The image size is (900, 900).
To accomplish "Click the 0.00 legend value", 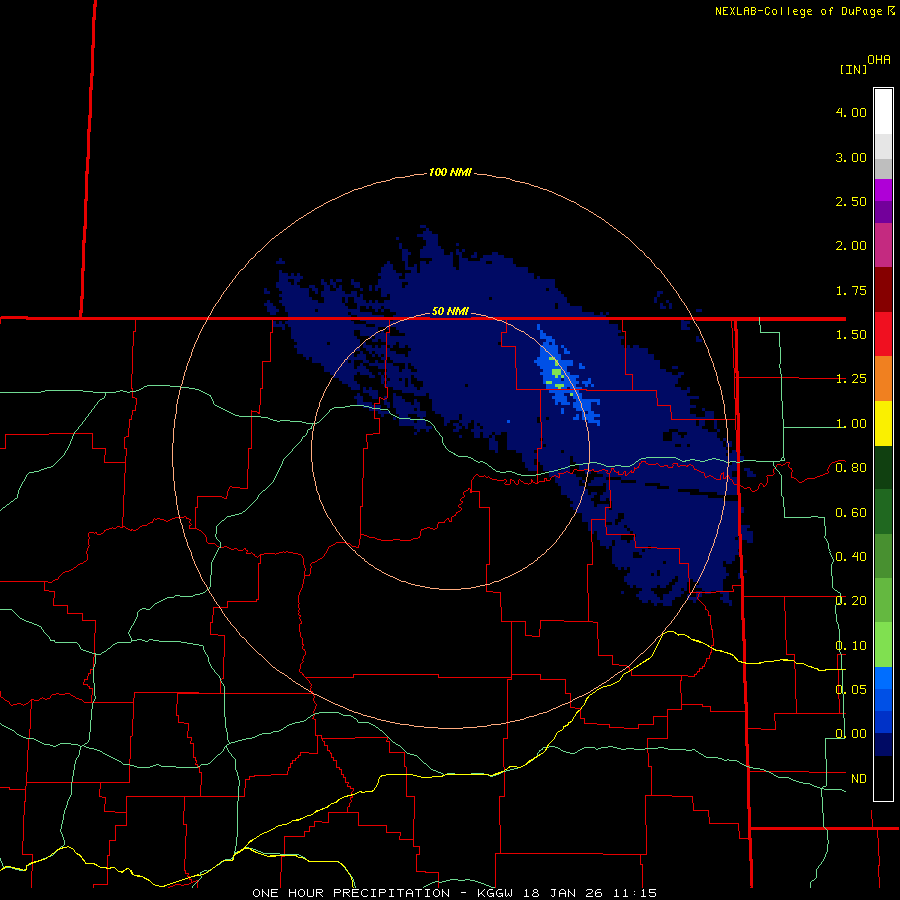I will pos(851,734).
